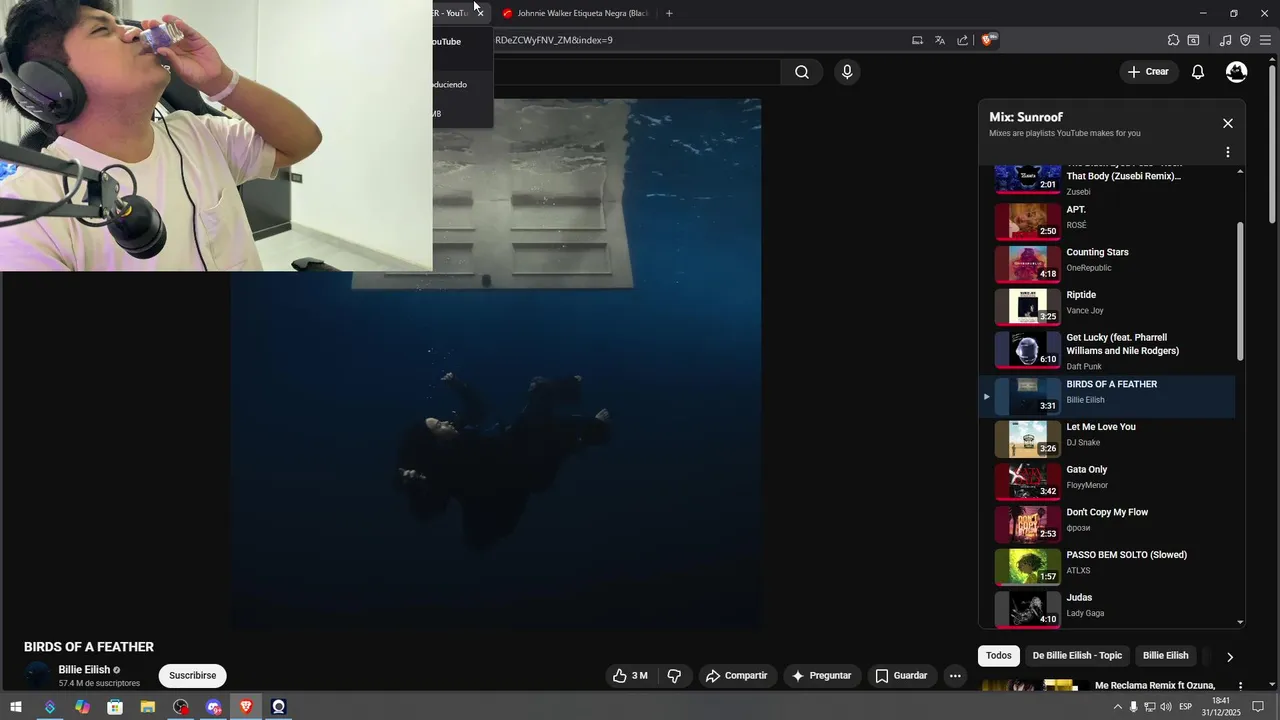Play Get Lucky by Daft Punk

pos(1107,351)
